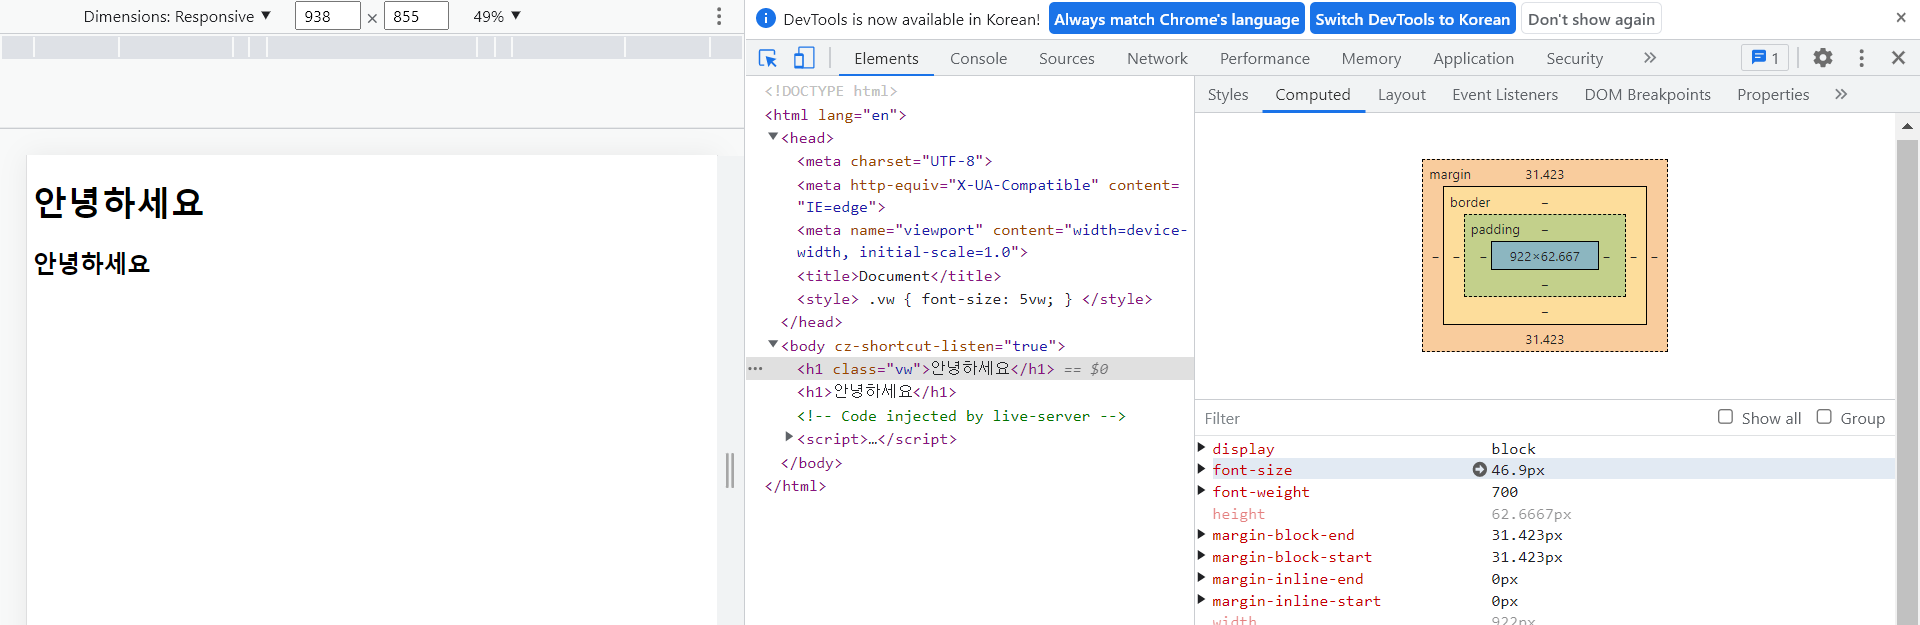
Task: Open the Properties pane
Action: click(x=1773, y=94)
